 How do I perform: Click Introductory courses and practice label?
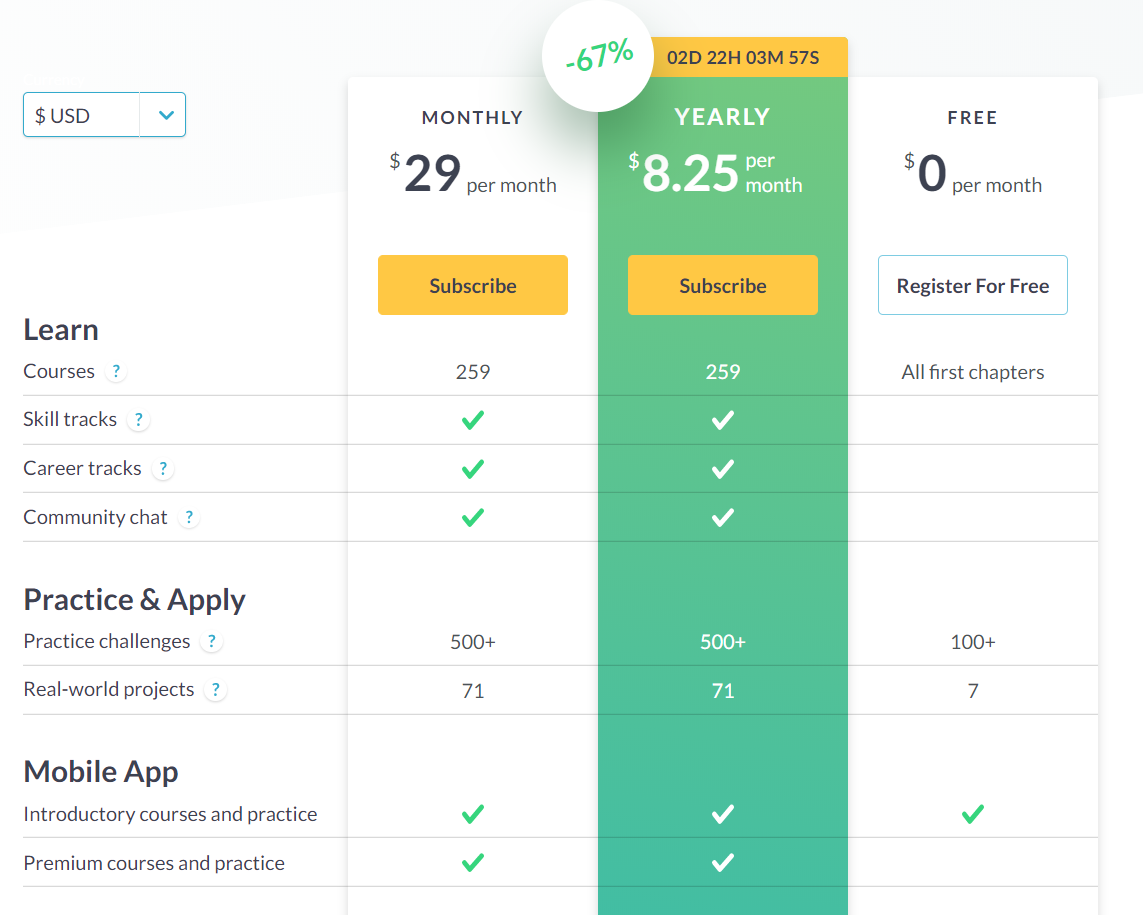click(x=170, y=814)
